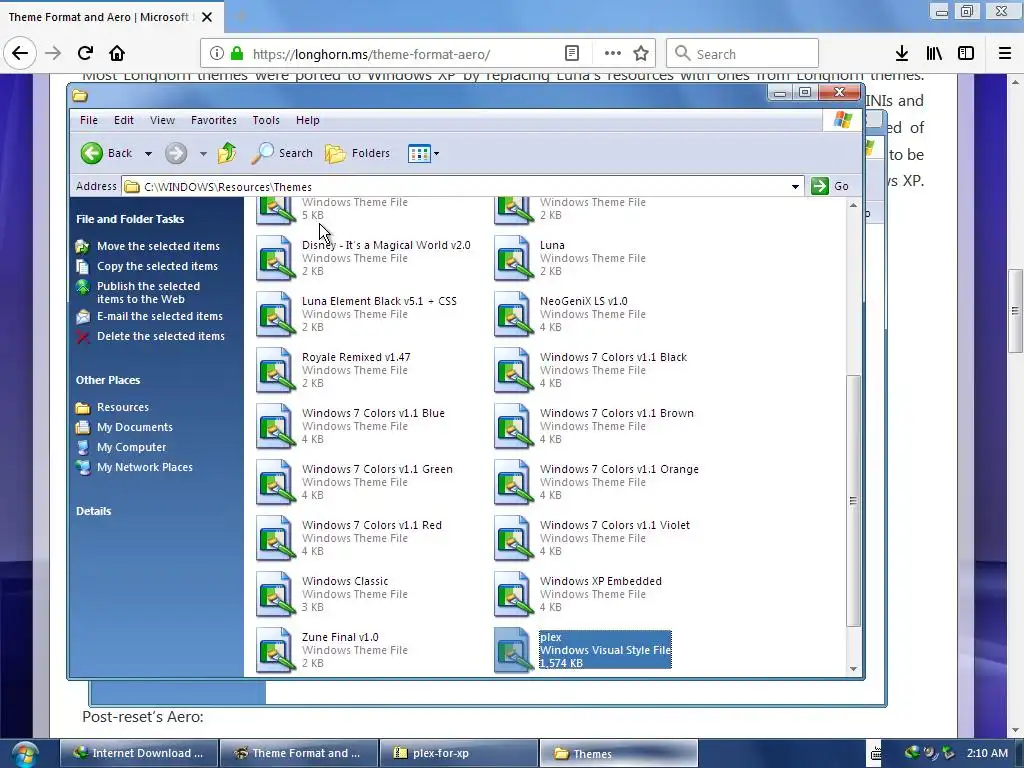Click Copy the selected items

[157, 266]
